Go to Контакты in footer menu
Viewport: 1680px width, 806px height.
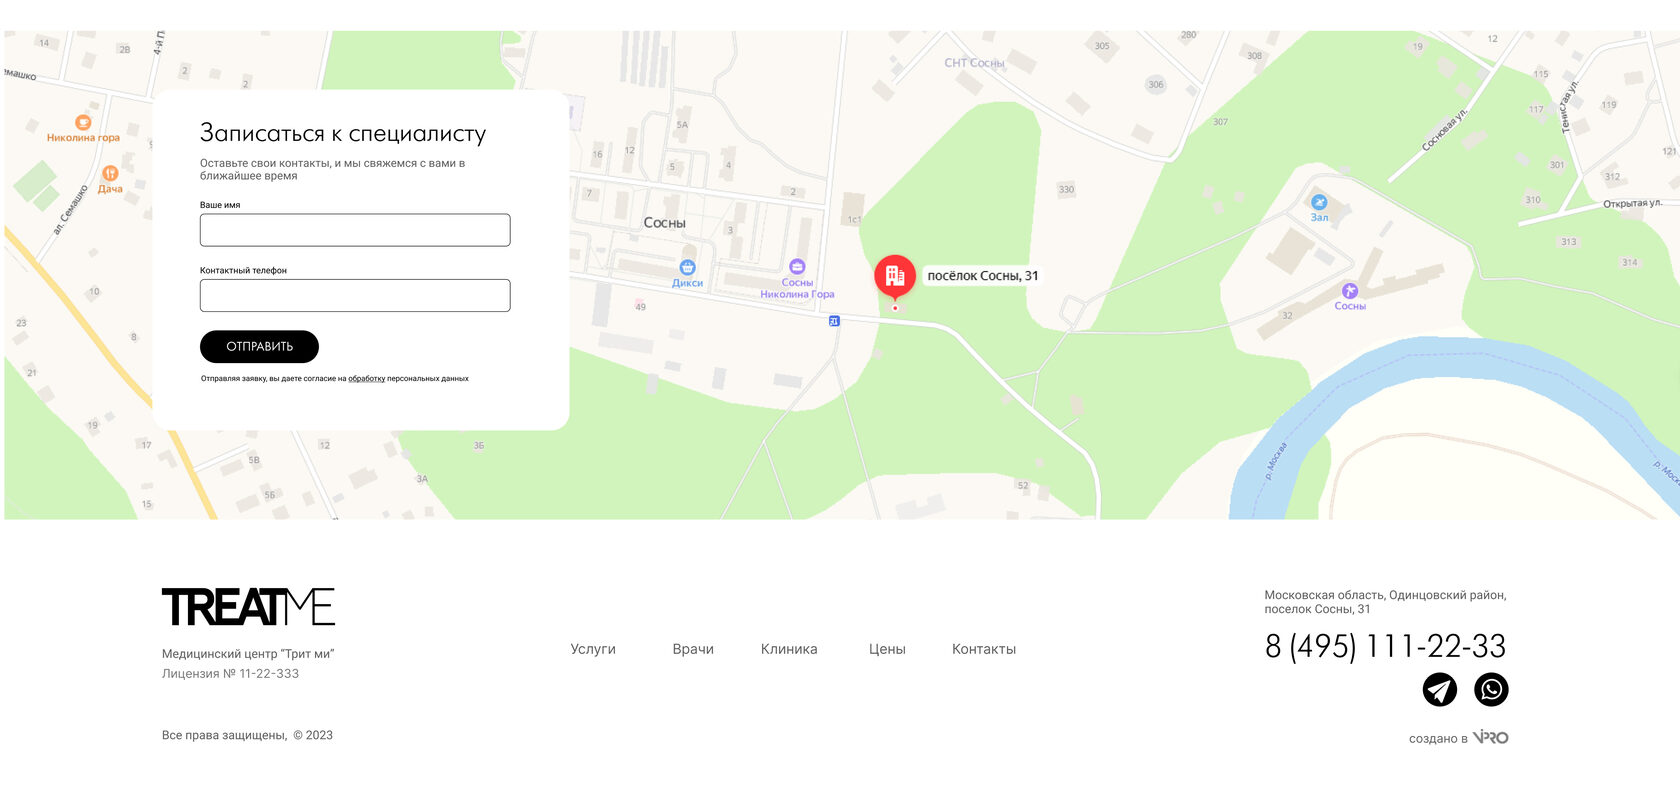[984, 649]
